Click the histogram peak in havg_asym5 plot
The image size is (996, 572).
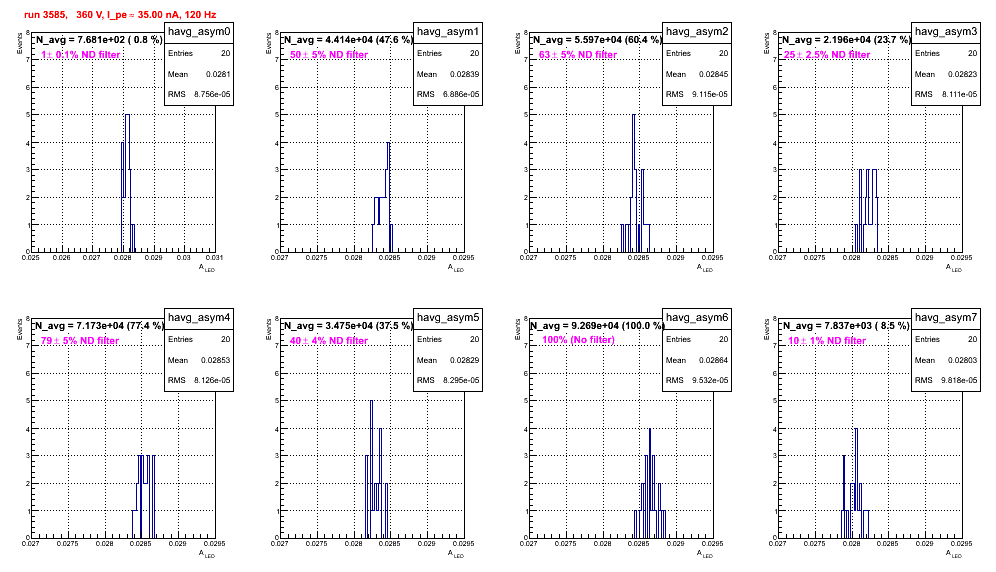[x=371, y=402]
